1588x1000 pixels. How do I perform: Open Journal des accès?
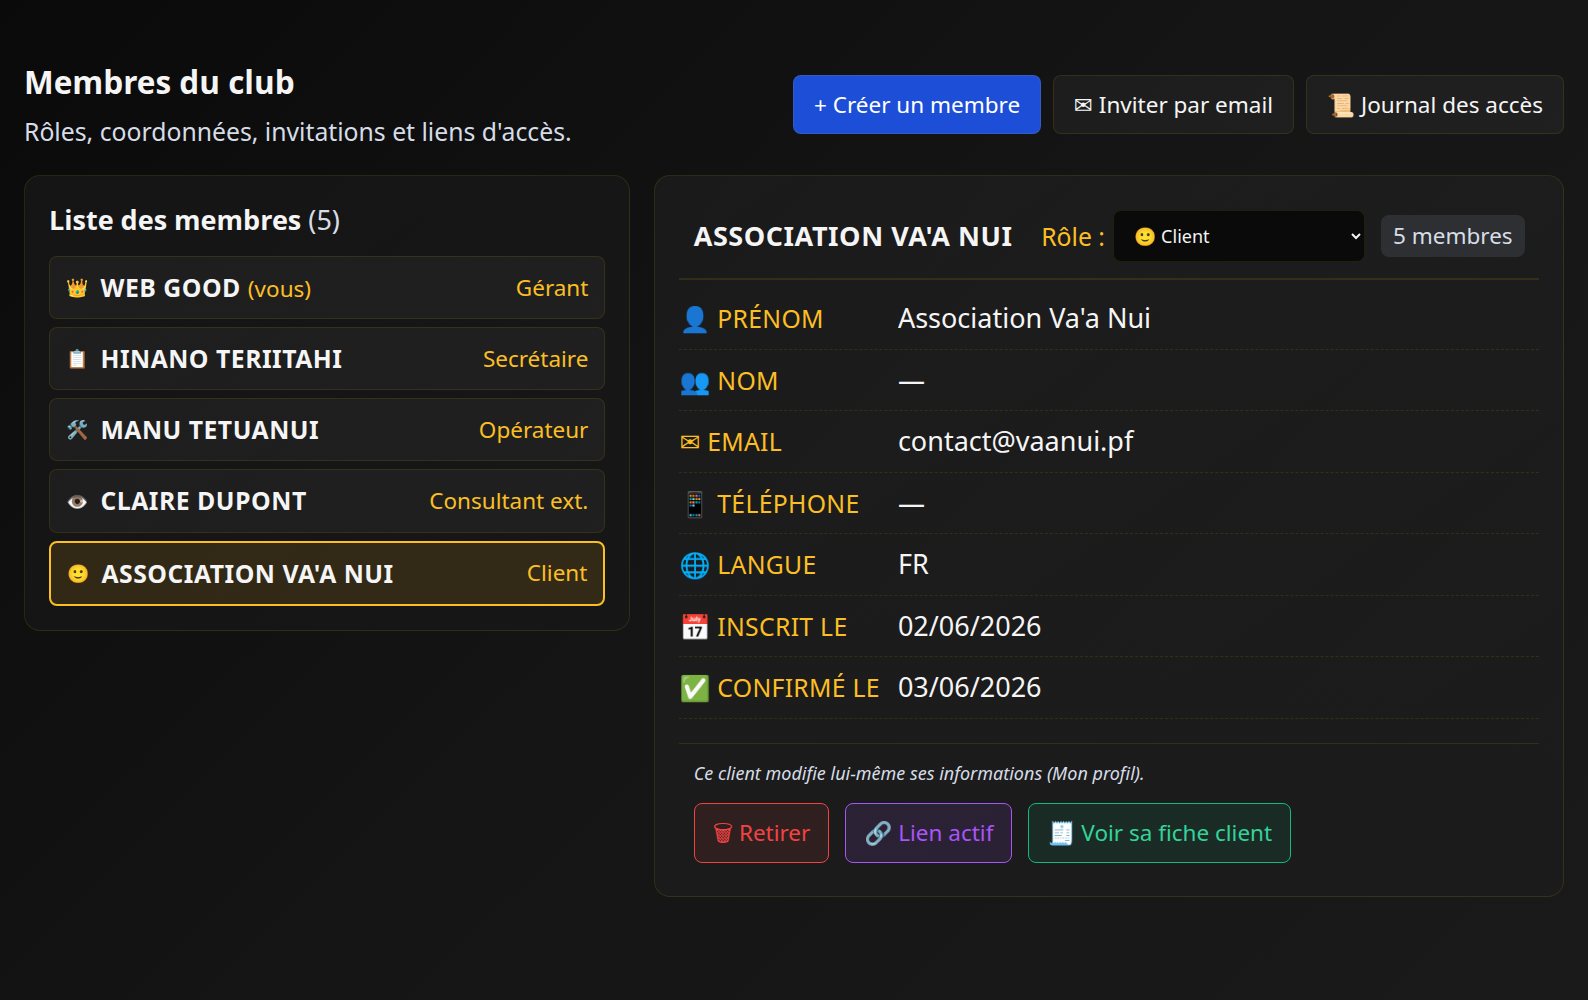click(1435, 105)
